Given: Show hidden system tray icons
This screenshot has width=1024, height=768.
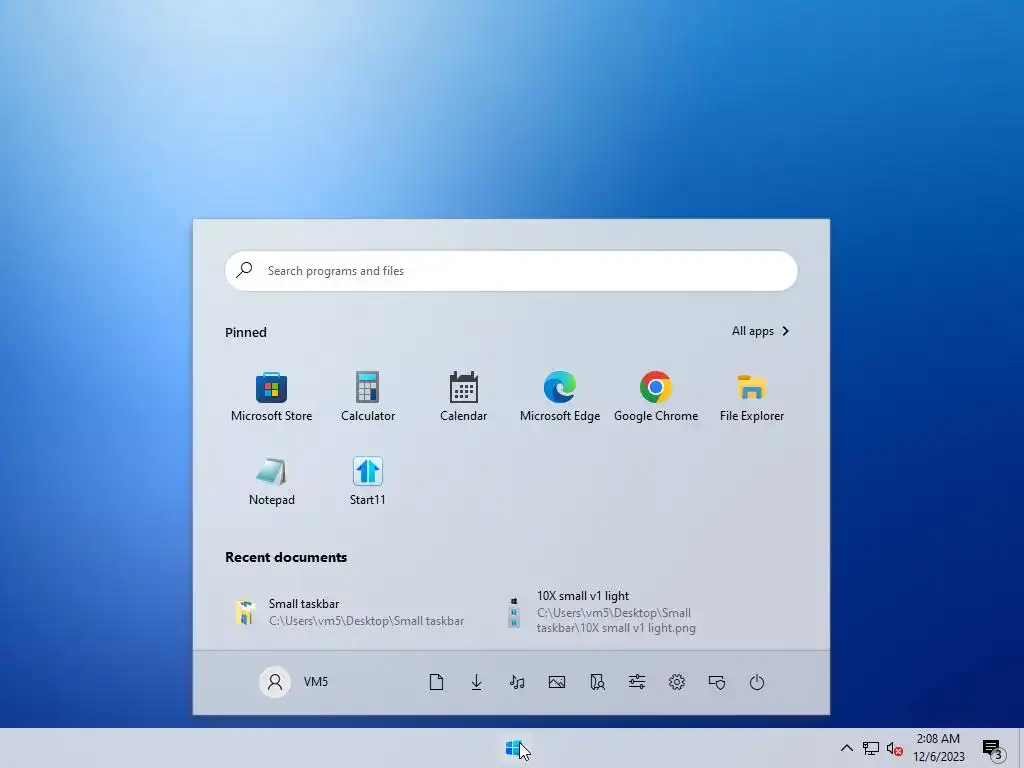Looking at the screenshot, I should click(x=846, y=748).
